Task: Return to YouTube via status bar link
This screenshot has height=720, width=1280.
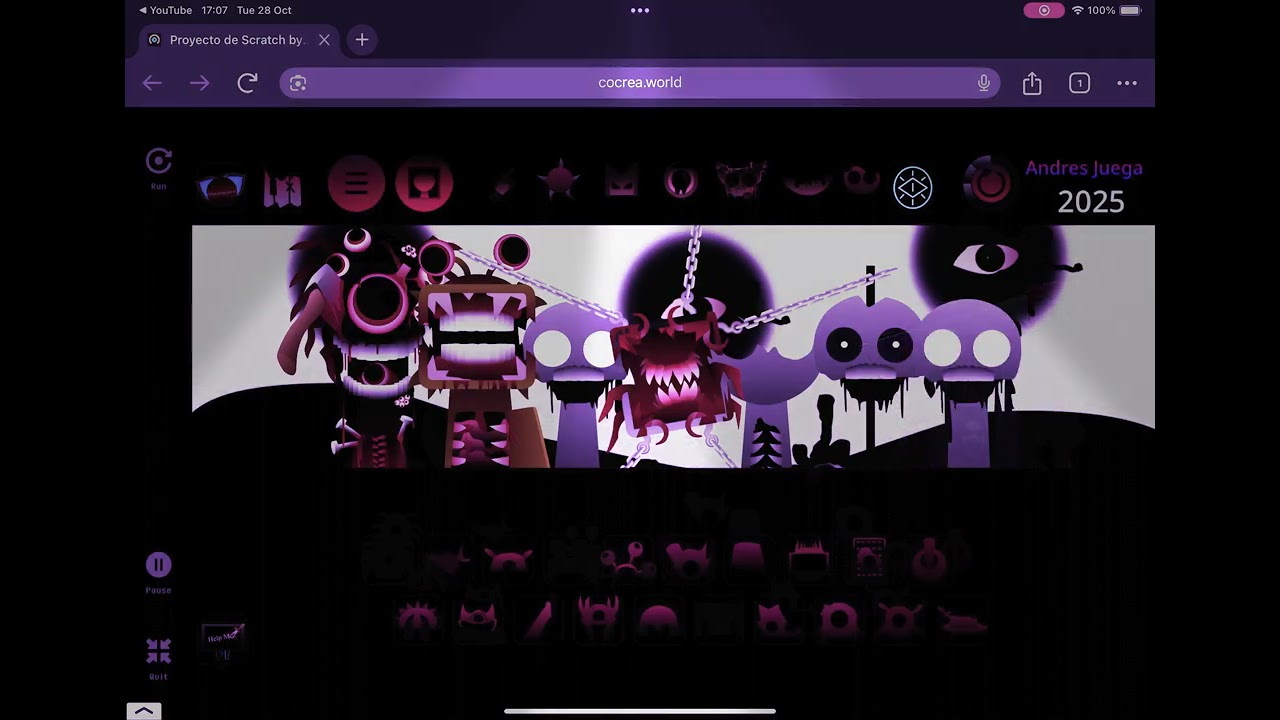Action: click(166, 10)
